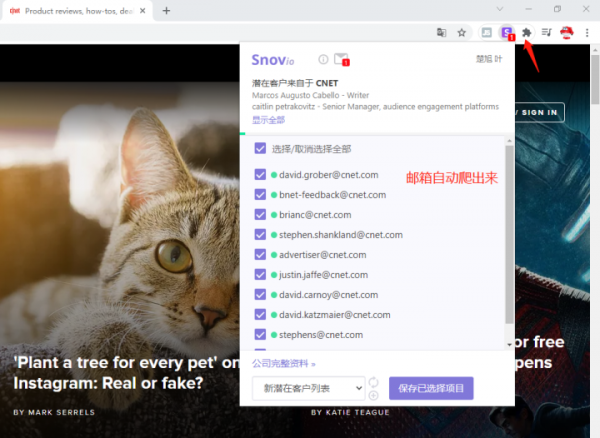Bookmark this page with the star icon
The width and height of the screenshot is (600, 438).
[x=462, y=32]
